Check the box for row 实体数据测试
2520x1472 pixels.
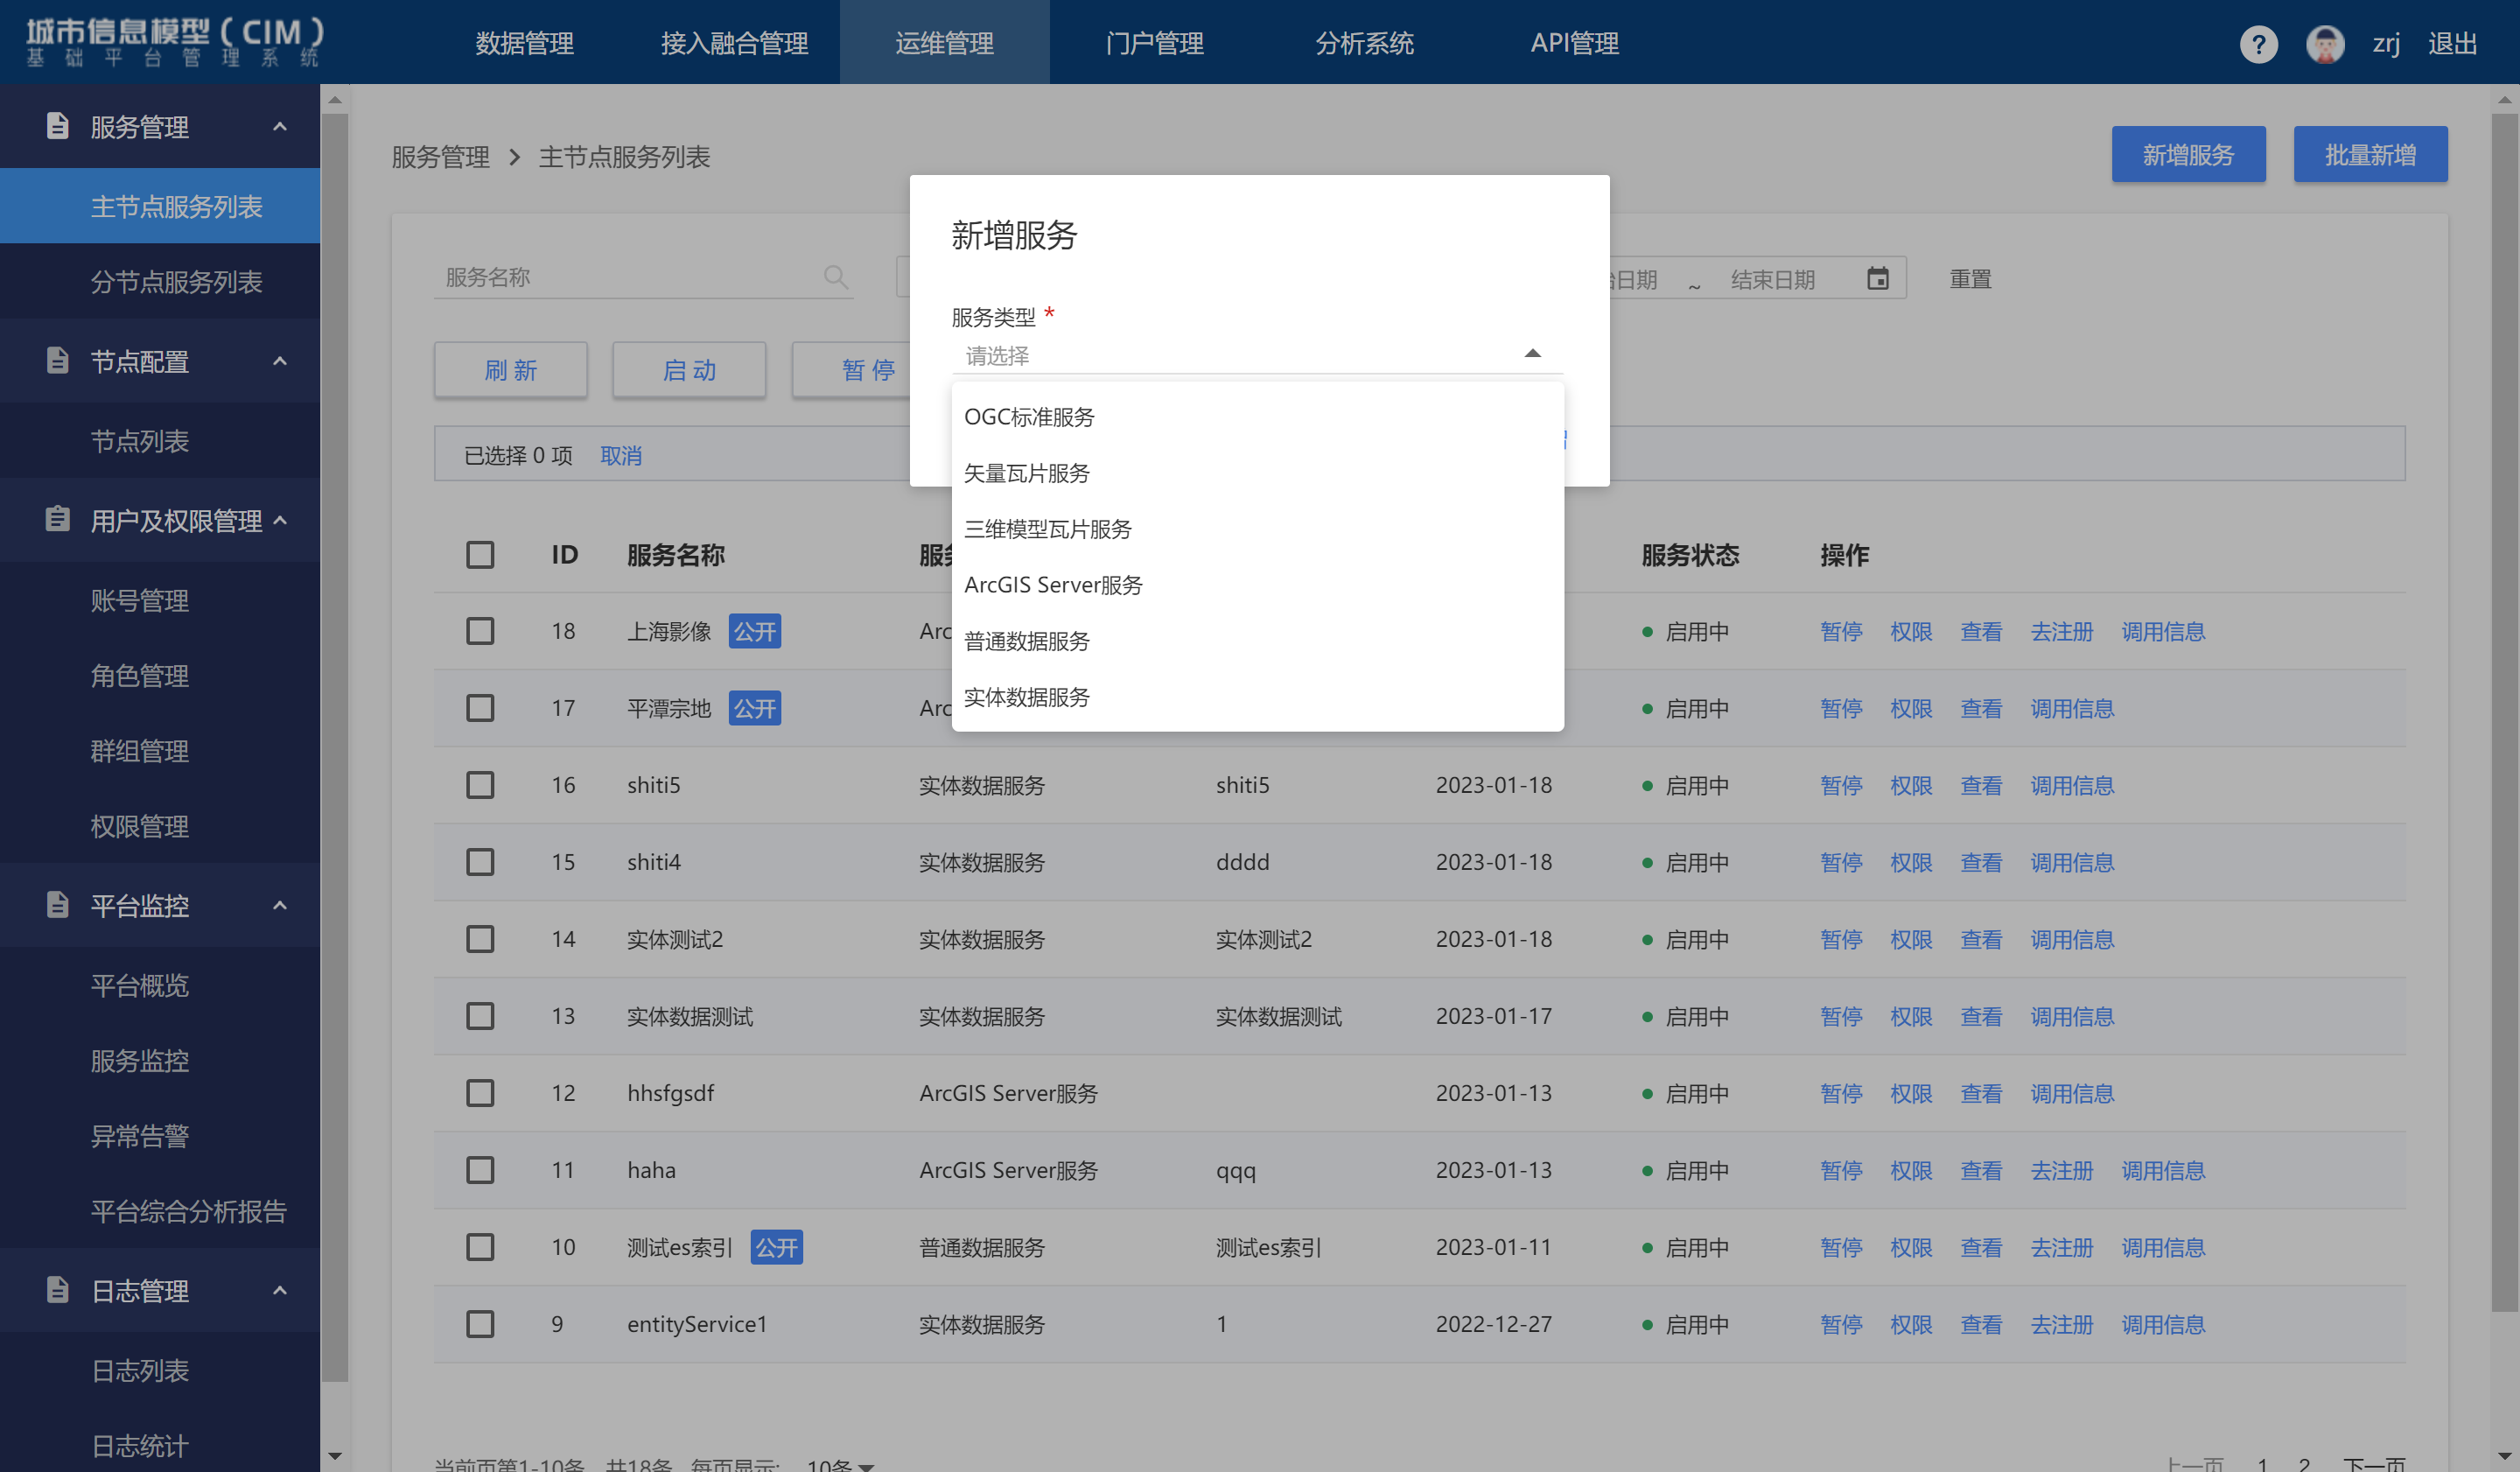tap(480, 1016)
